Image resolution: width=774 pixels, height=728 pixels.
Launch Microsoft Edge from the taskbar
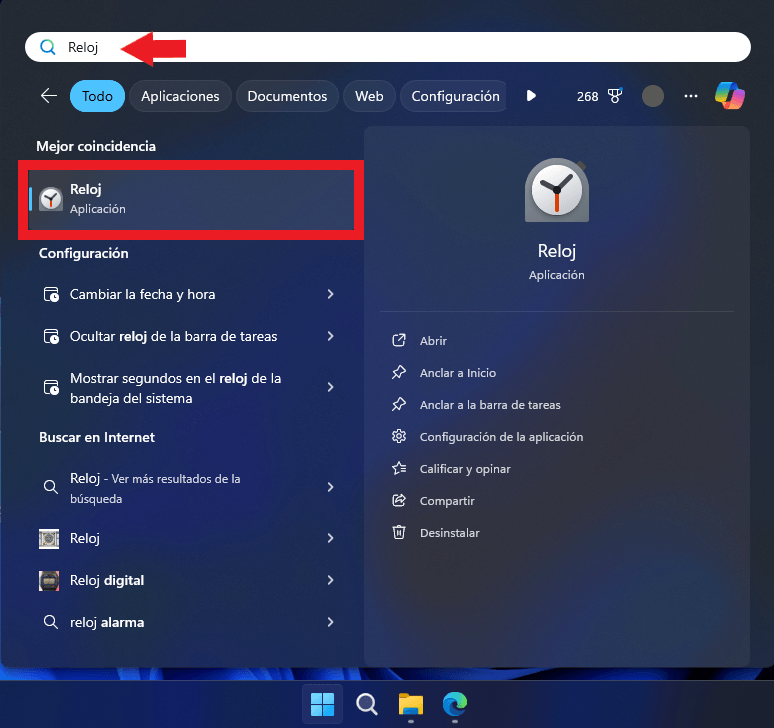click(455, 704)
